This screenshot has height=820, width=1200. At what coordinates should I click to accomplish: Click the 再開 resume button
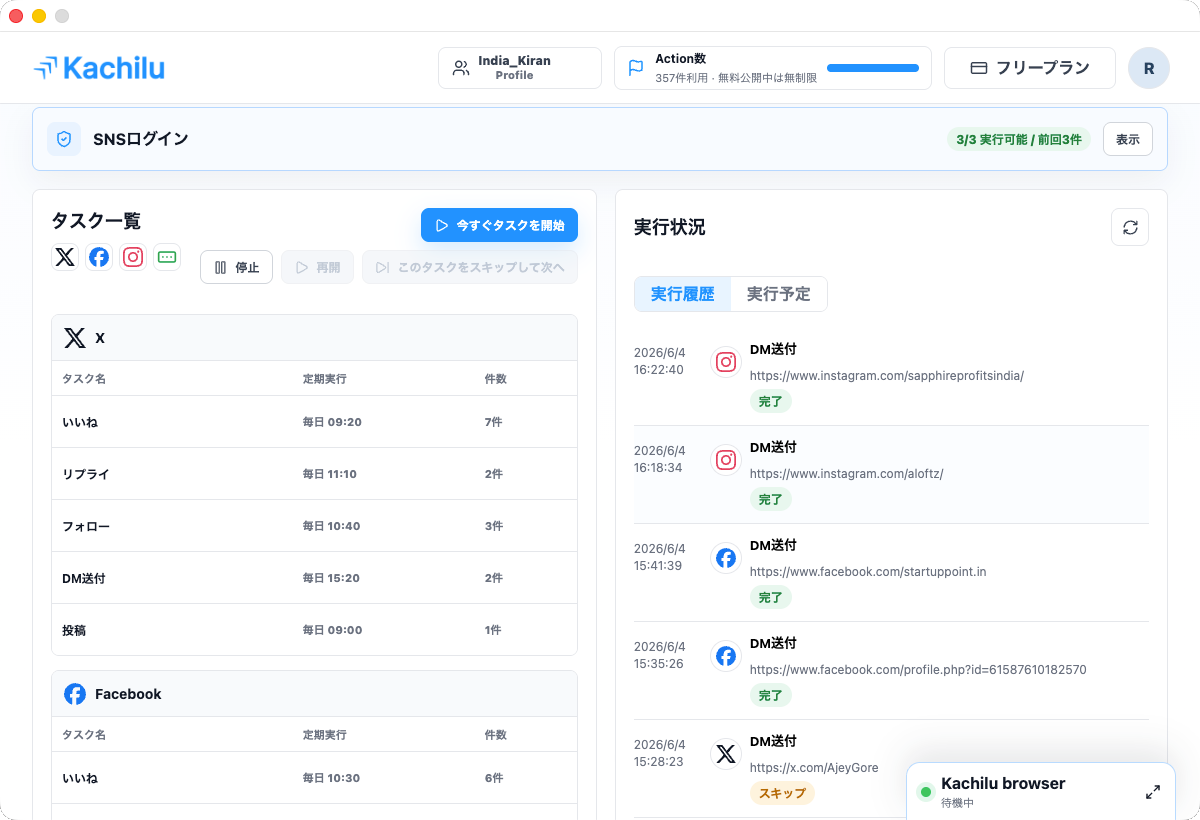pyautogui.click(x=317, y=267)
